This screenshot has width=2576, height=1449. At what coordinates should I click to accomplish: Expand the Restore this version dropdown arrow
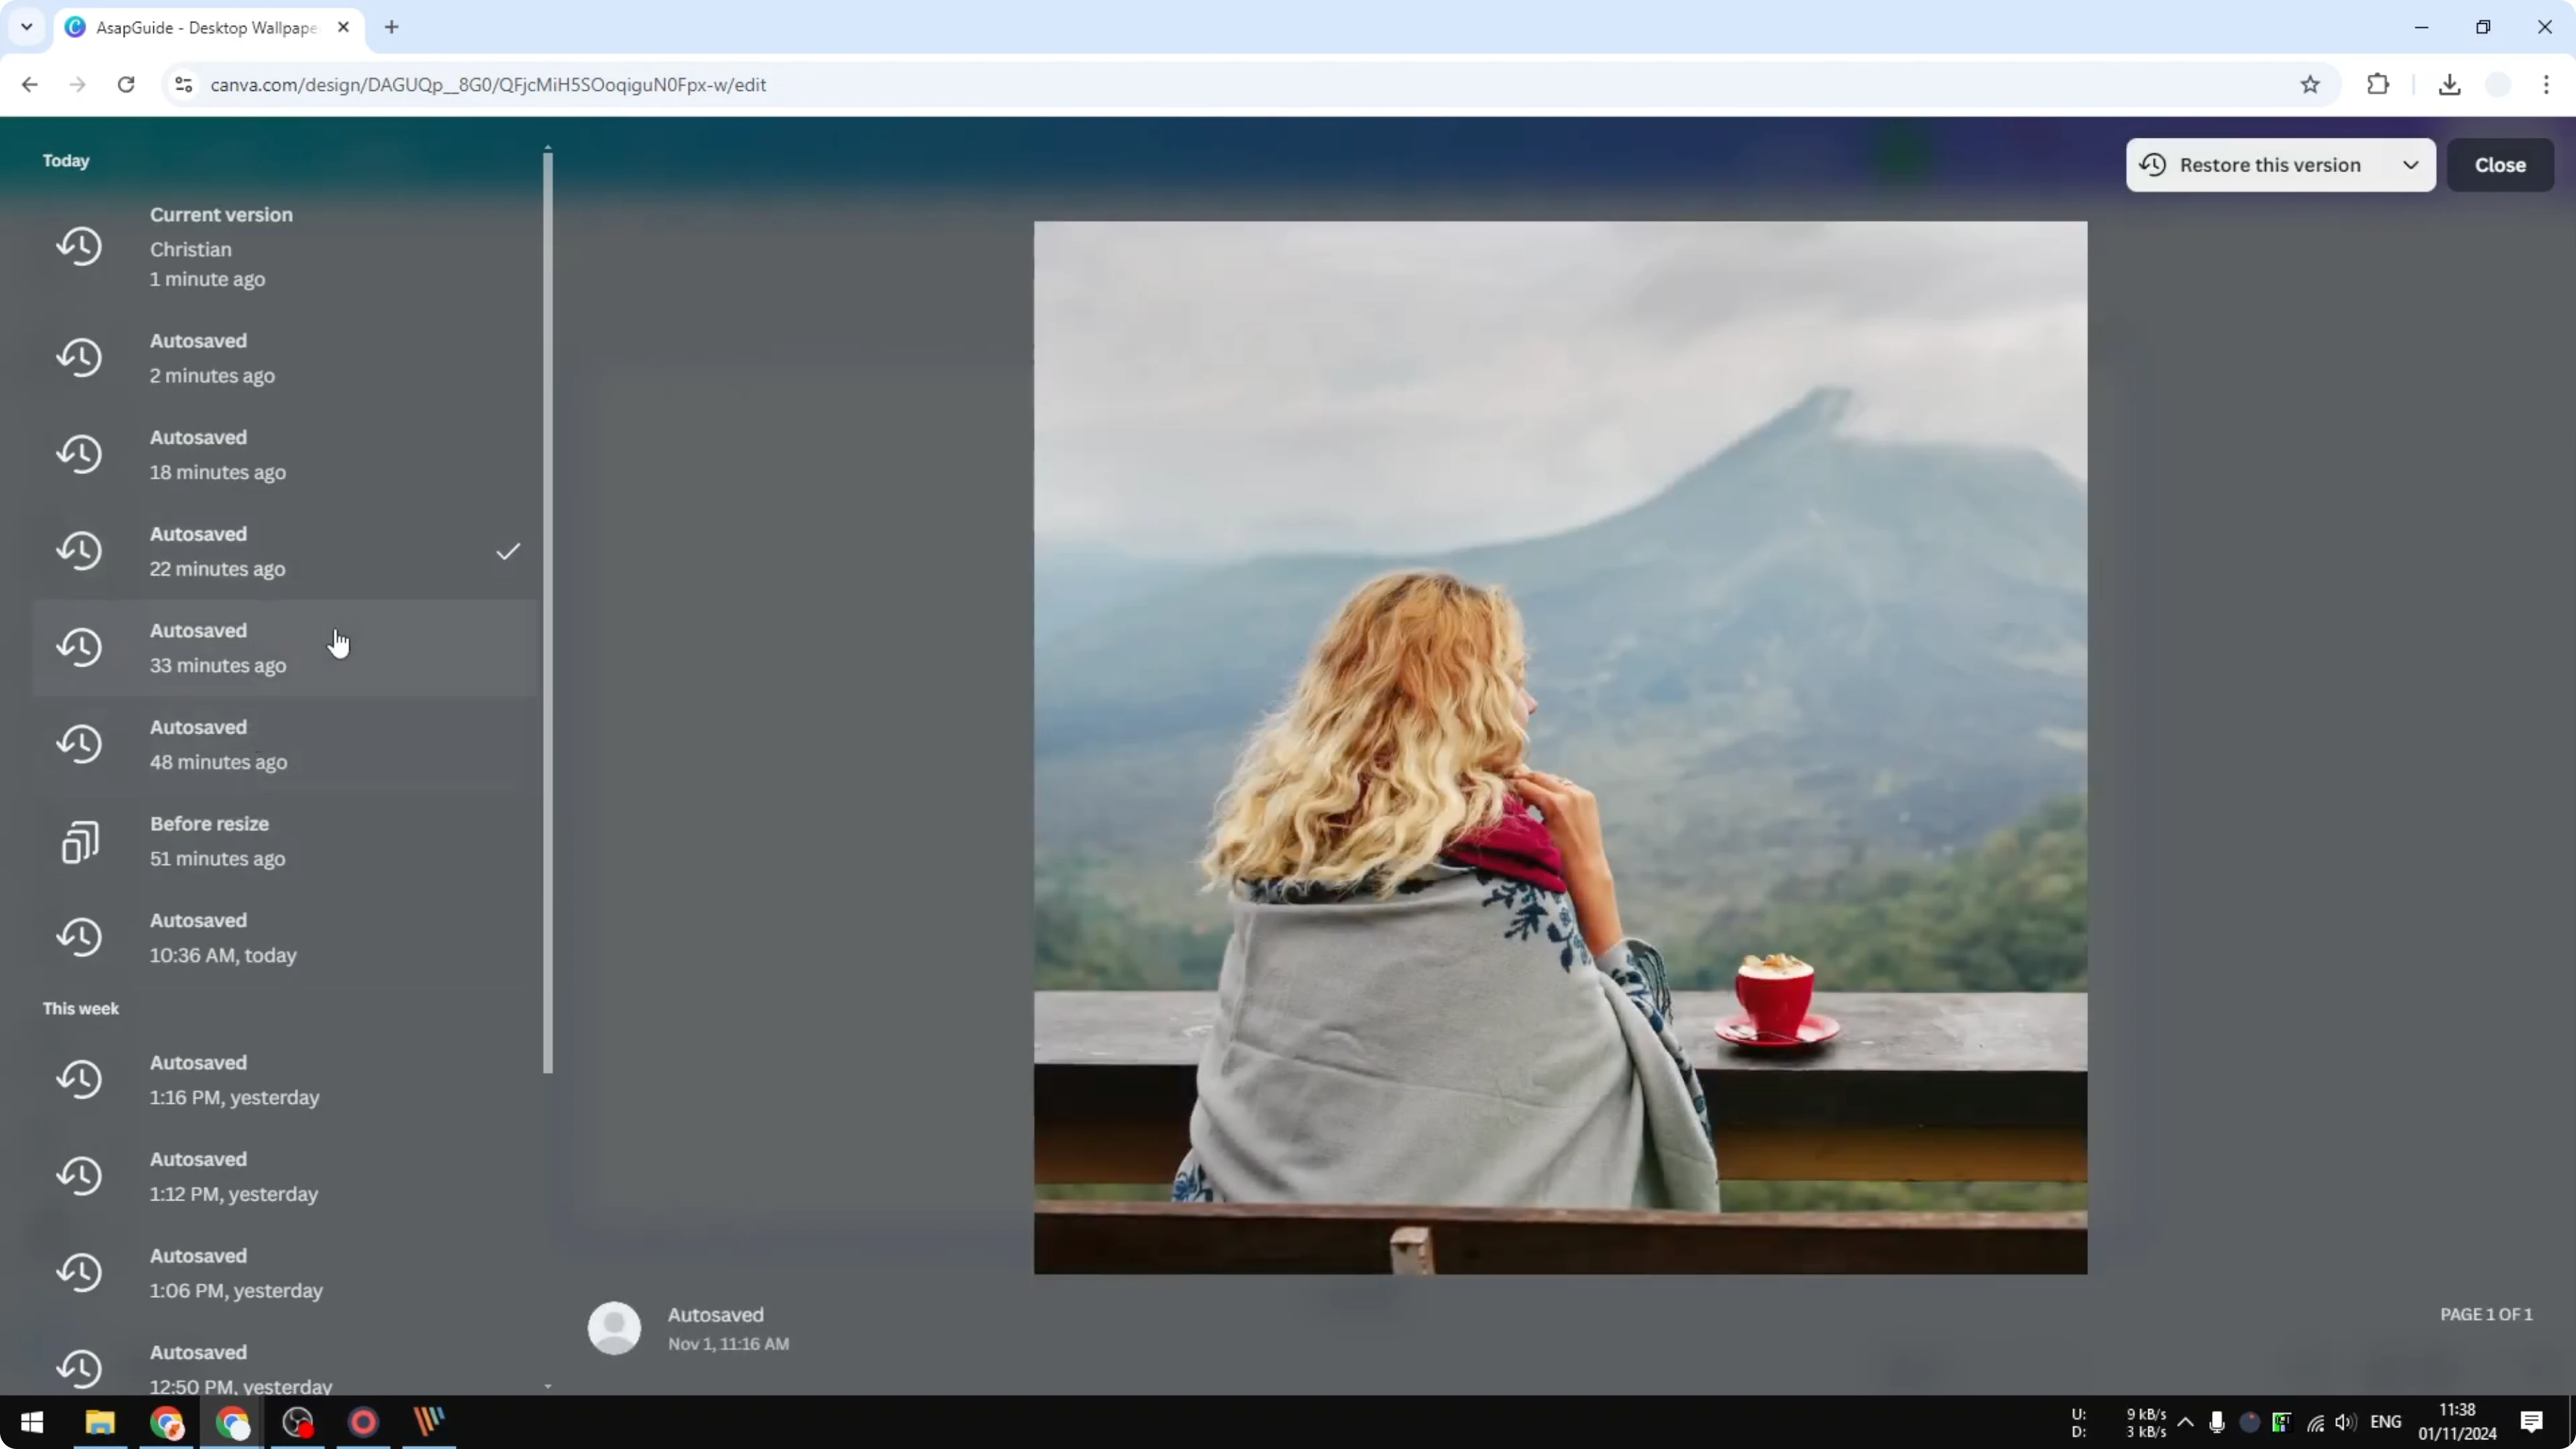(x=2411, y=165)
